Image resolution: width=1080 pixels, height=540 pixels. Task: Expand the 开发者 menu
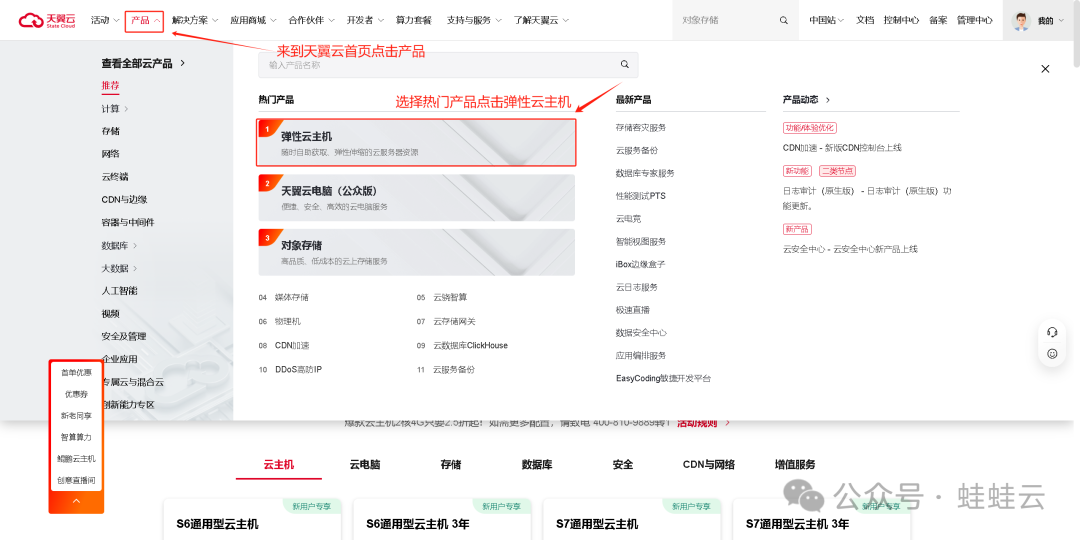(365, 21)
